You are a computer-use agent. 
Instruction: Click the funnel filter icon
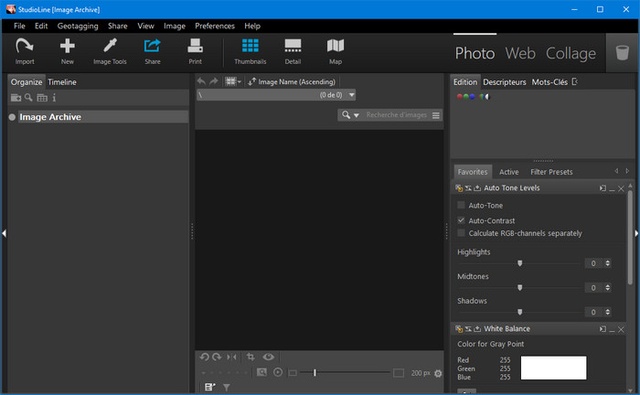click(227, 387)
